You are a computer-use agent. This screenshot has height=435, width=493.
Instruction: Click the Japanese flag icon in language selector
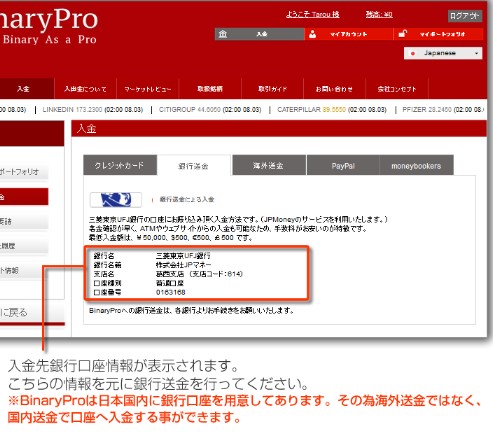[413, 53]
